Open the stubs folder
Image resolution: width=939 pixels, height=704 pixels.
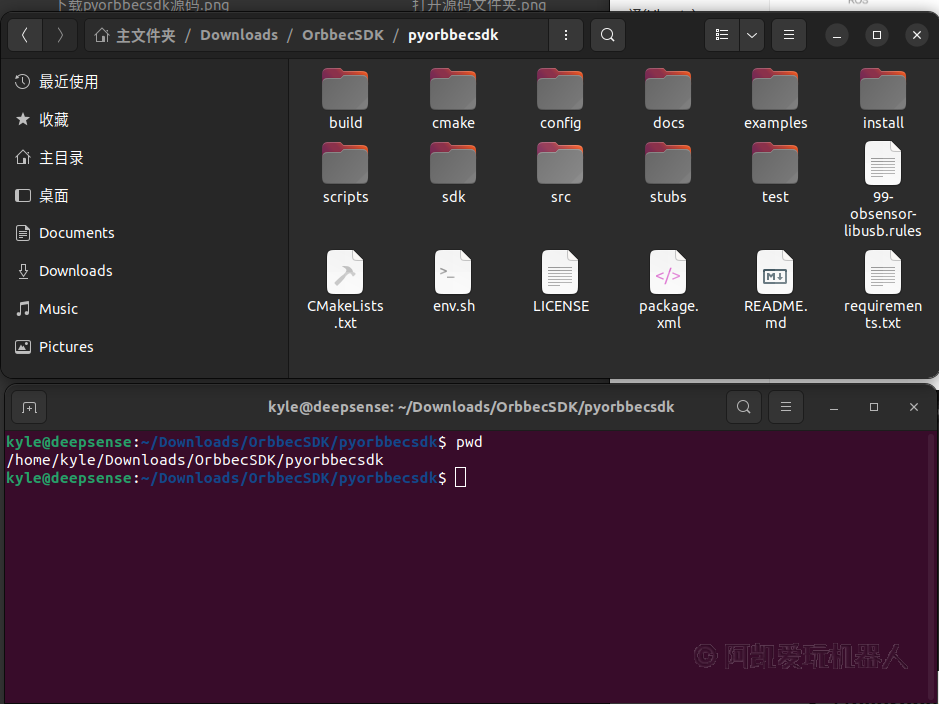(x=668, y=174)
